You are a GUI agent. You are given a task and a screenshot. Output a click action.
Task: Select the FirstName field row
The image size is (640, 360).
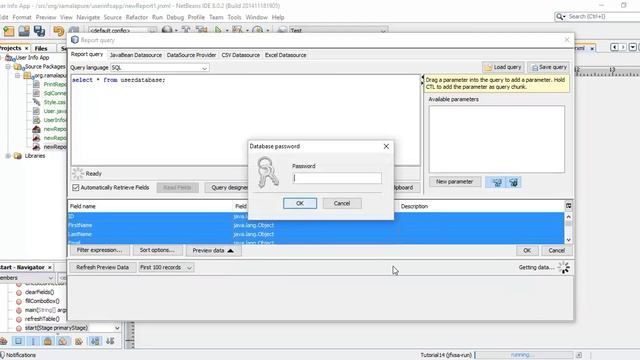tap(316, 225)
